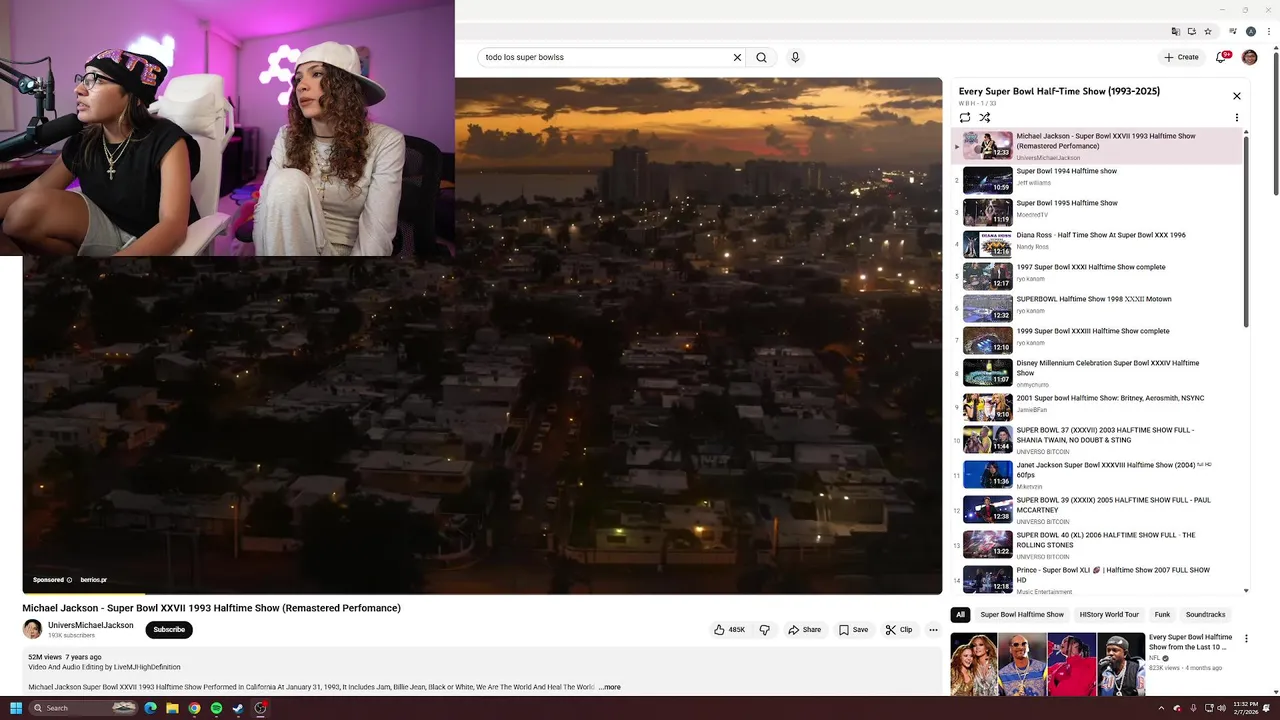The height and width of the screenshot is (720, 1280).
Task: Play 'Super Bowl 1994 Halftime show' from playlist
Action: (1097, 180)
